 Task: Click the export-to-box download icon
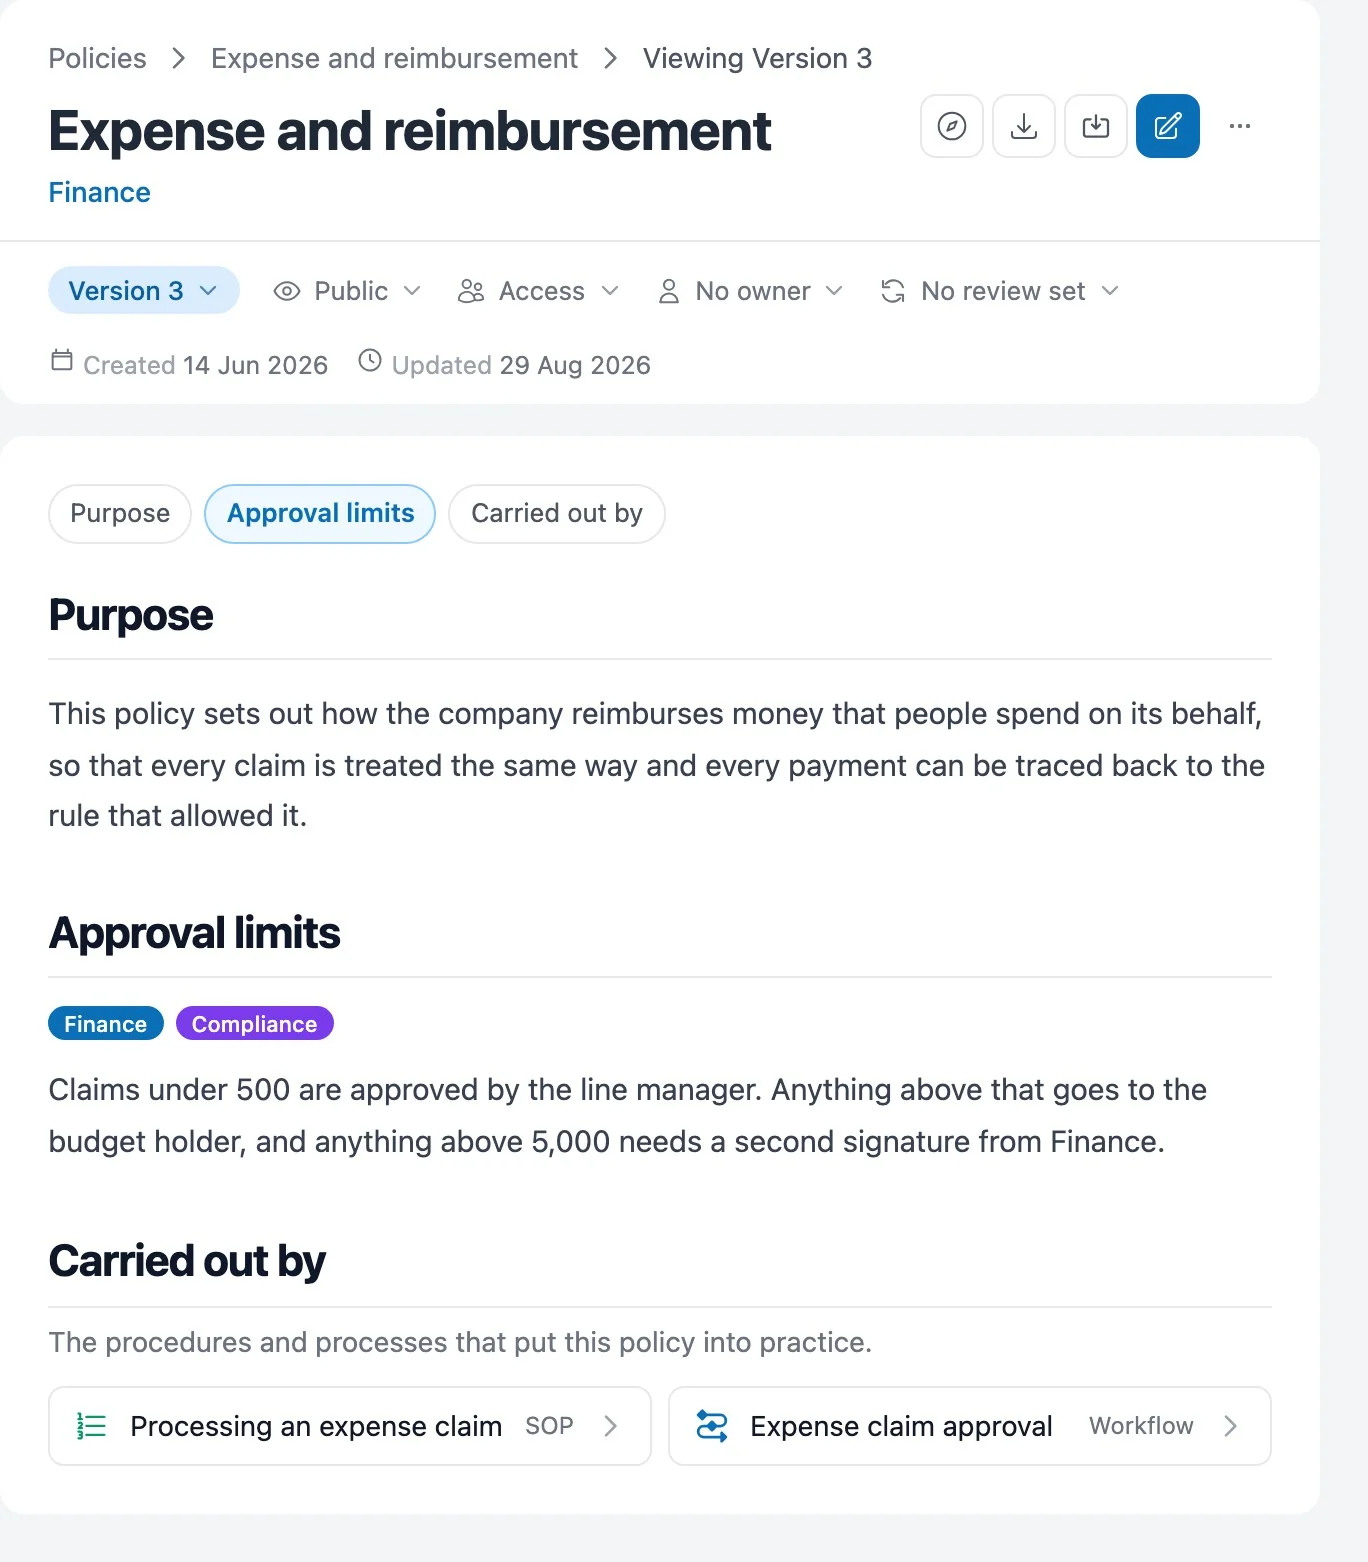tap(1095, 126)
